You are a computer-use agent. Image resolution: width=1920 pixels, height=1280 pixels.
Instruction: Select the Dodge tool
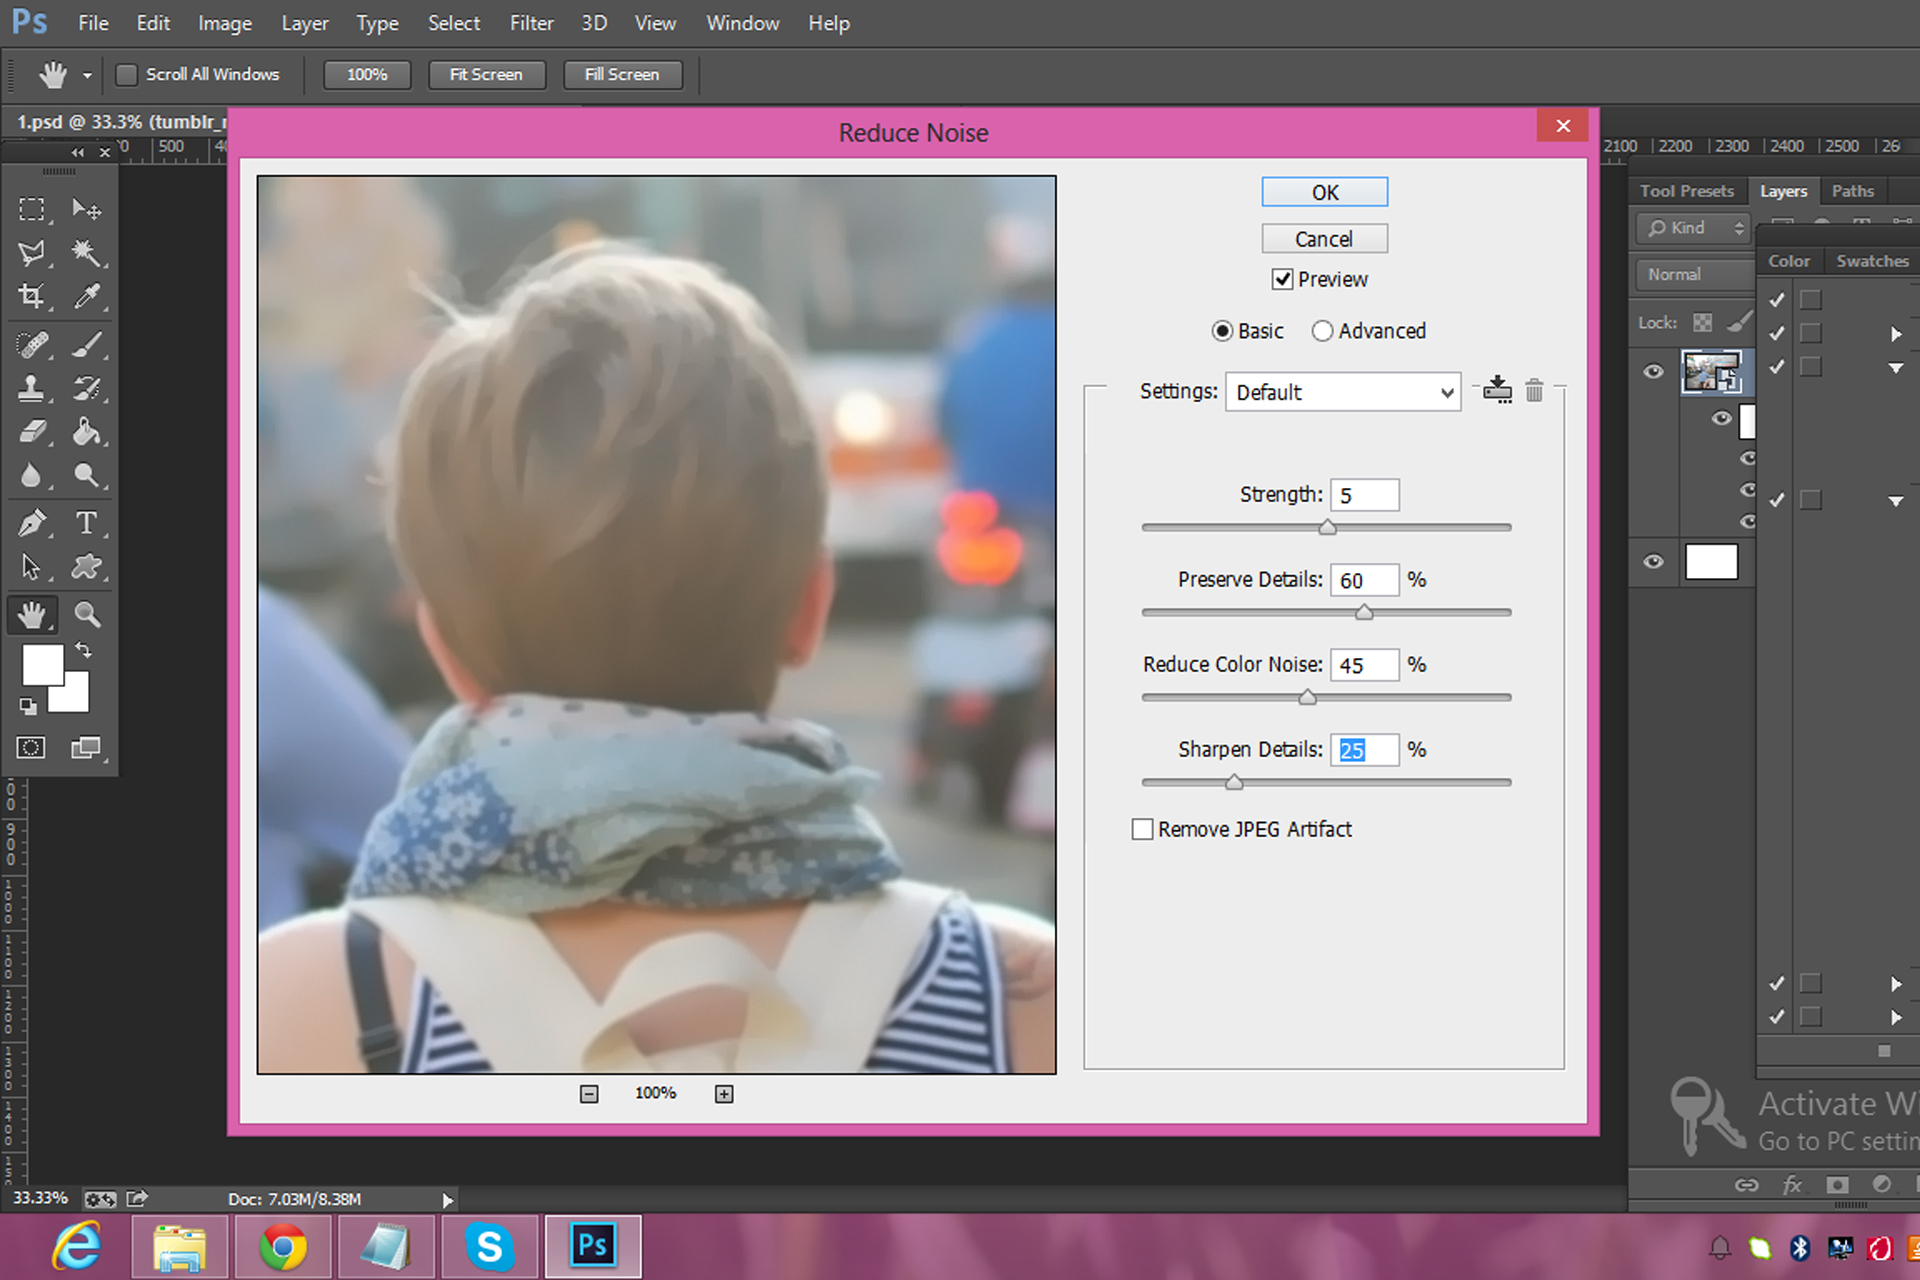(87, 475)
